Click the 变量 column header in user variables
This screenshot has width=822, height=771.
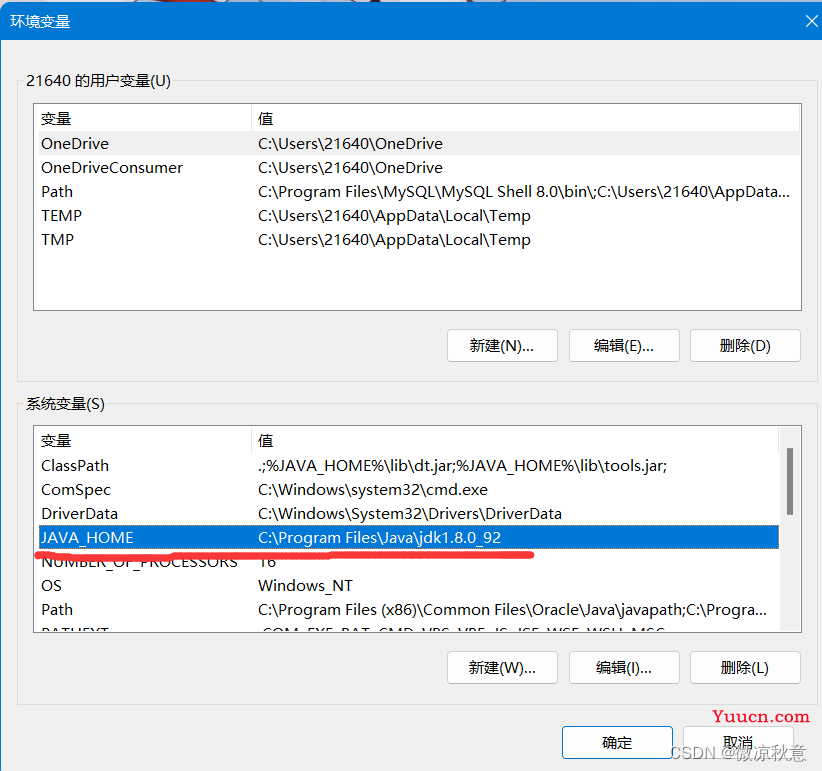point(143,118)
